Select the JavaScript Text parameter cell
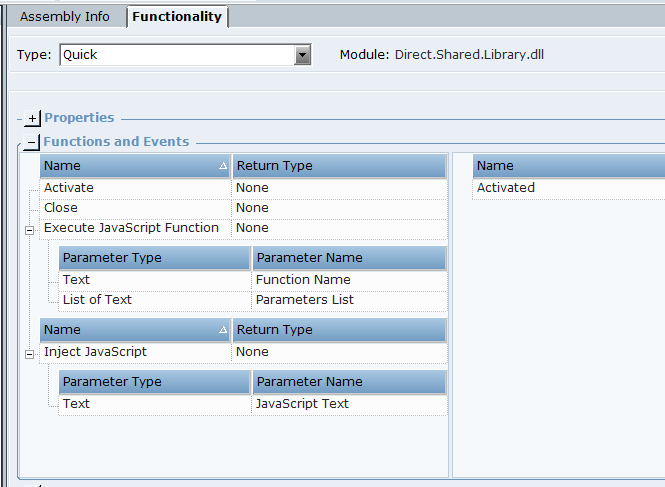The width and height of the screenshot is (665, 487). [302, 404]
